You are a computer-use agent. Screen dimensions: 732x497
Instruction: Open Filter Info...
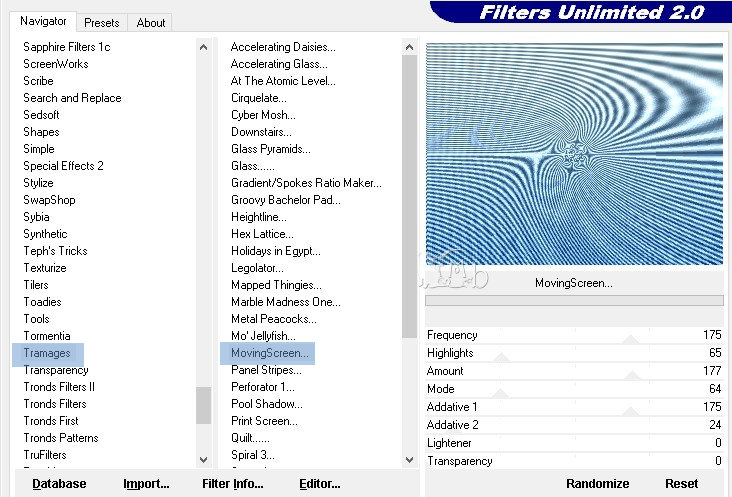232,483
